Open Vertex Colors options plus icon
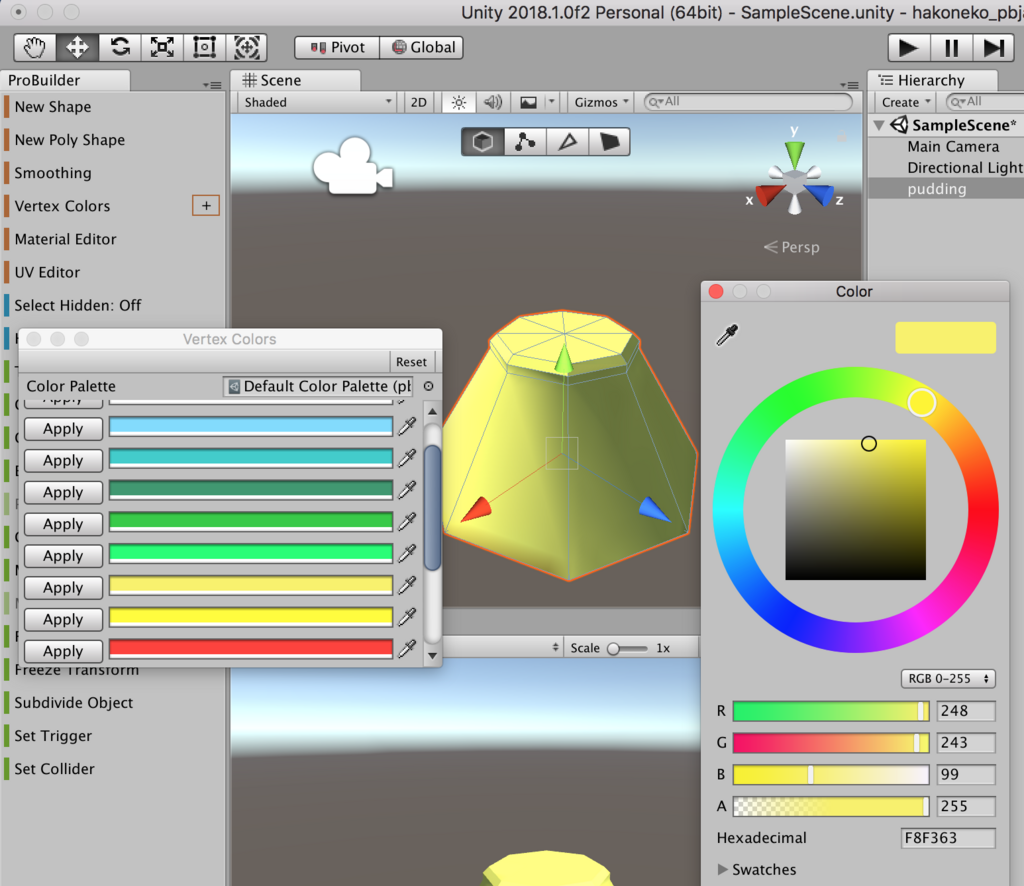This screenshot has width=1024, height=886. [206, 206]
